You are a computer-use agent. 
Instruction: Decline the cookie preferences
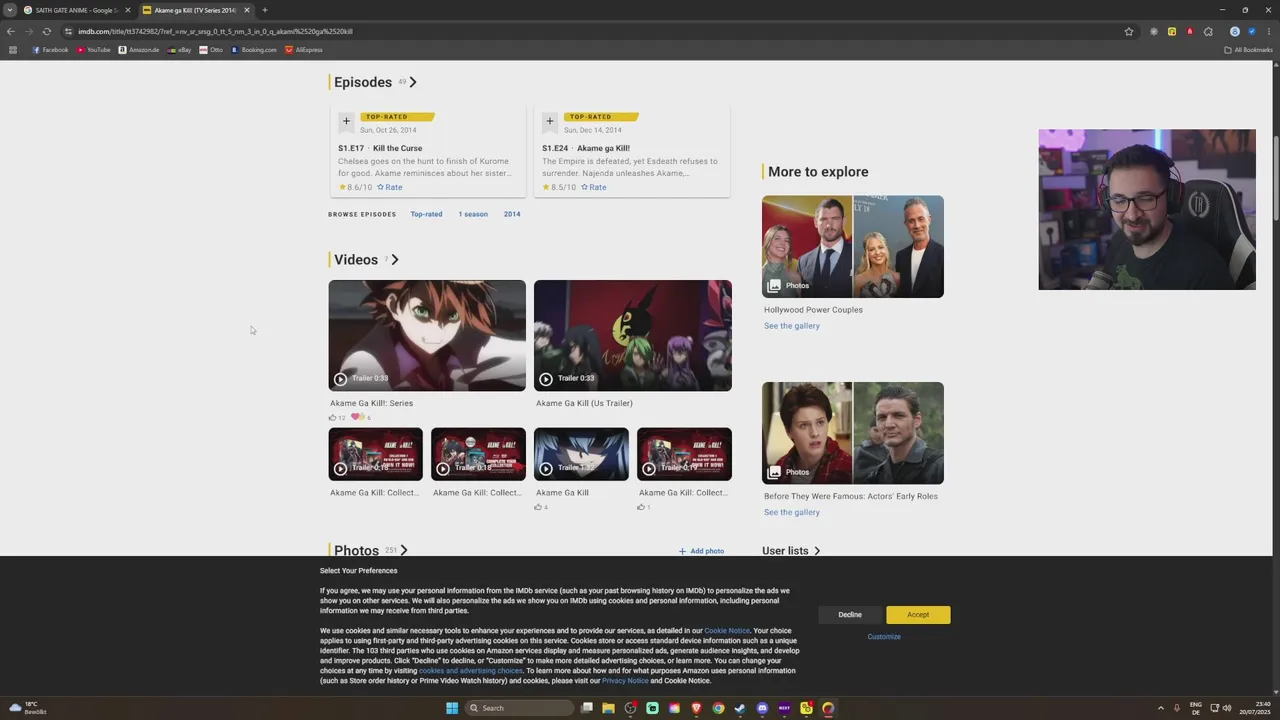[850, 615]
